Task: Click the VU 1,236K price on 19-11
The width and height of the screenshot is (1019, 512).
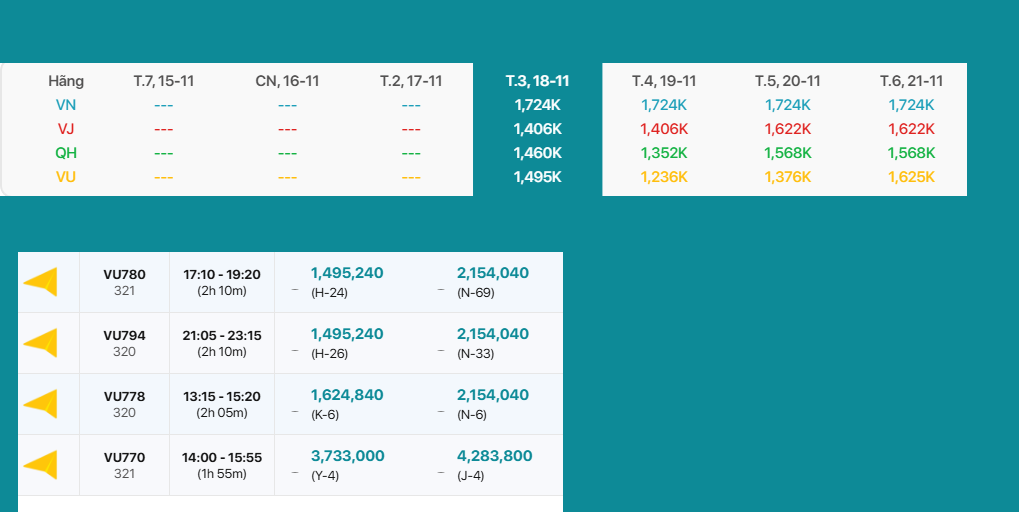Action: 664,177
